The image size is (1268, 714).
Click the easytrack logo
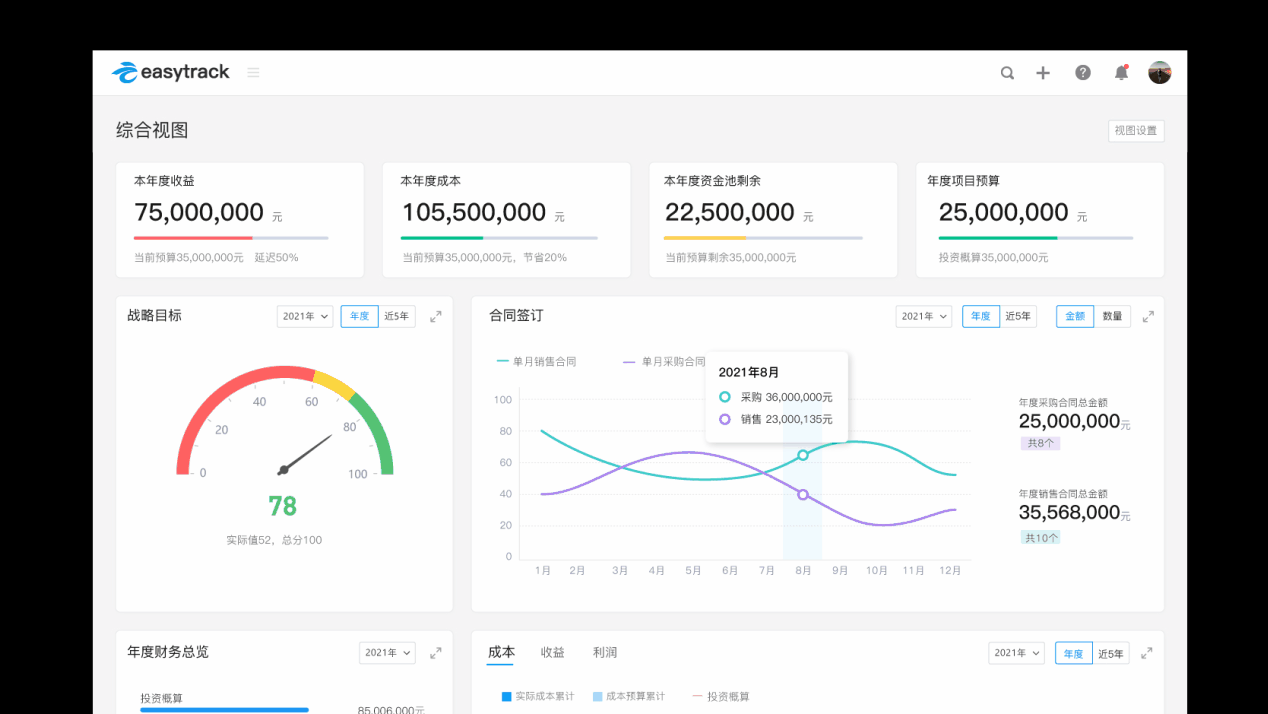pos(170,72)
